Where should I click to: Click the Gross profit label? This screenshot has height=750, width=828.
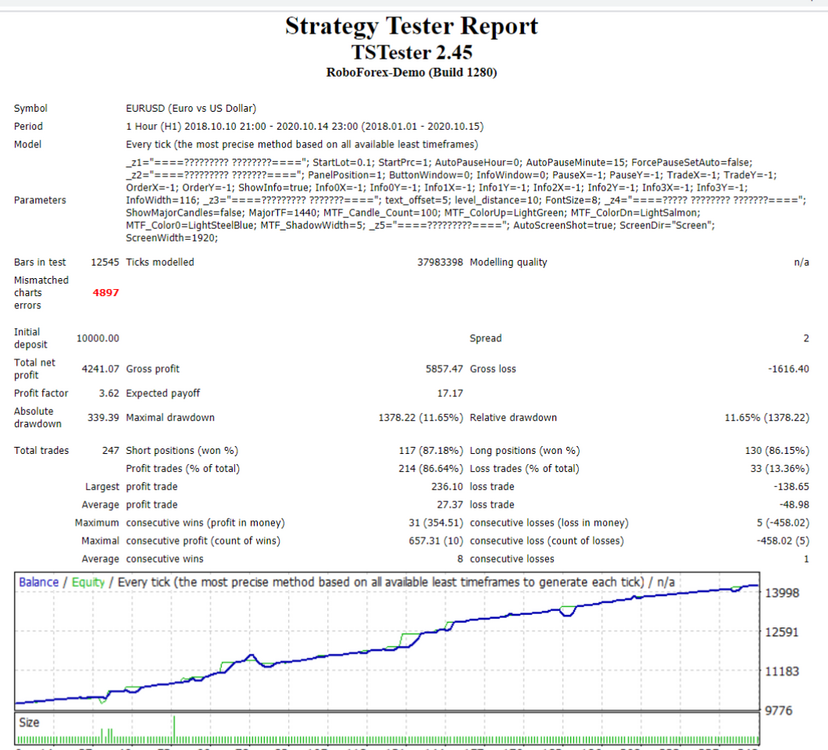coord(153,369)
